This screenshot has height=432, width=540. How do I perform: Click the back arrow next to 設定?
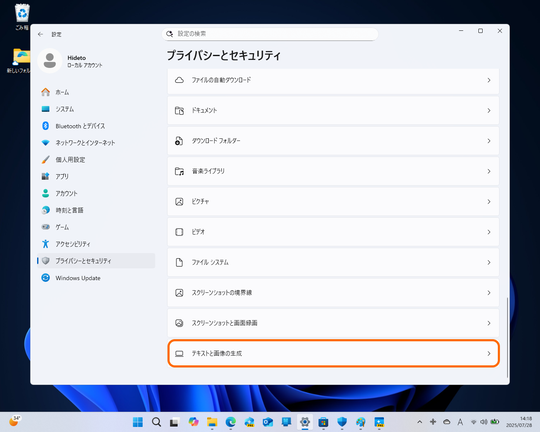[41, 34]
